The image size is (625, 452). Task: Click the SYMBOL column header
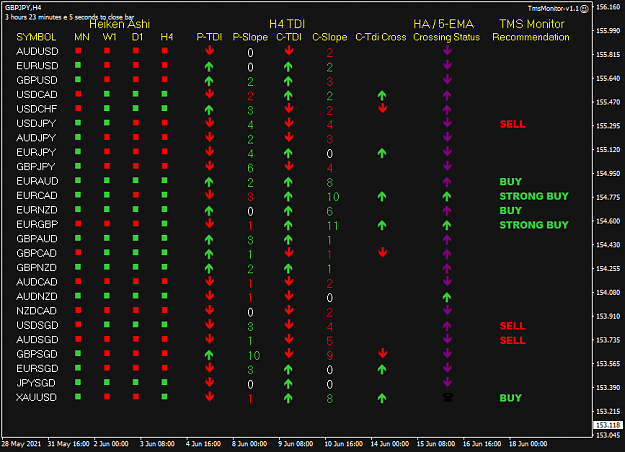[x=36, y=37]
